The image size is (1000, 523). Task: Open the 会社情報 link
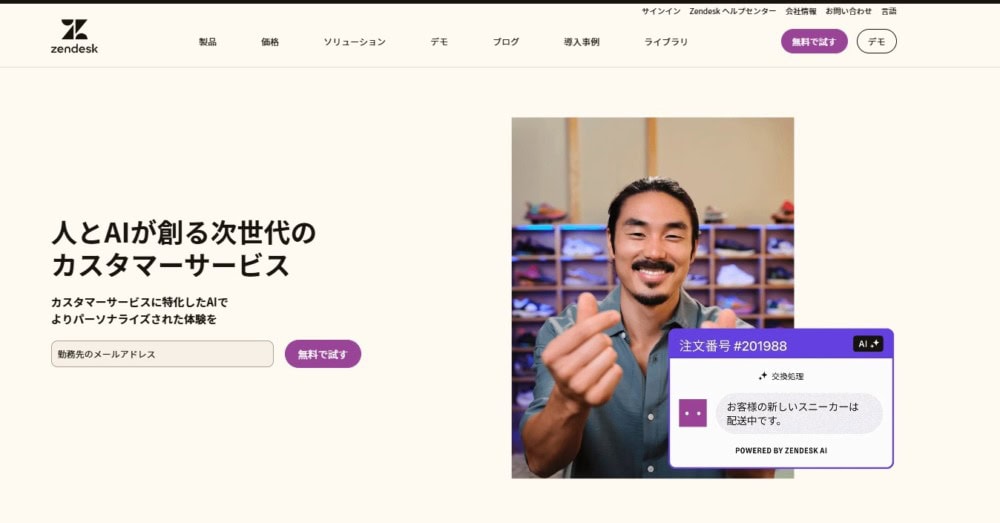800,11
